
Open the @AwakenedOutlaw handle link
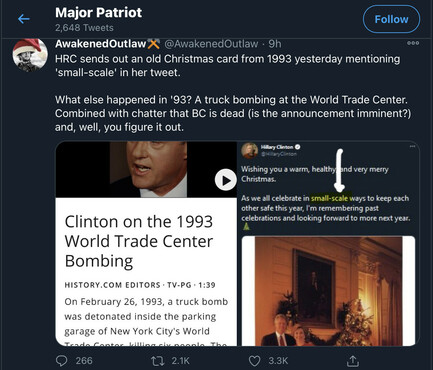(211, 44)
